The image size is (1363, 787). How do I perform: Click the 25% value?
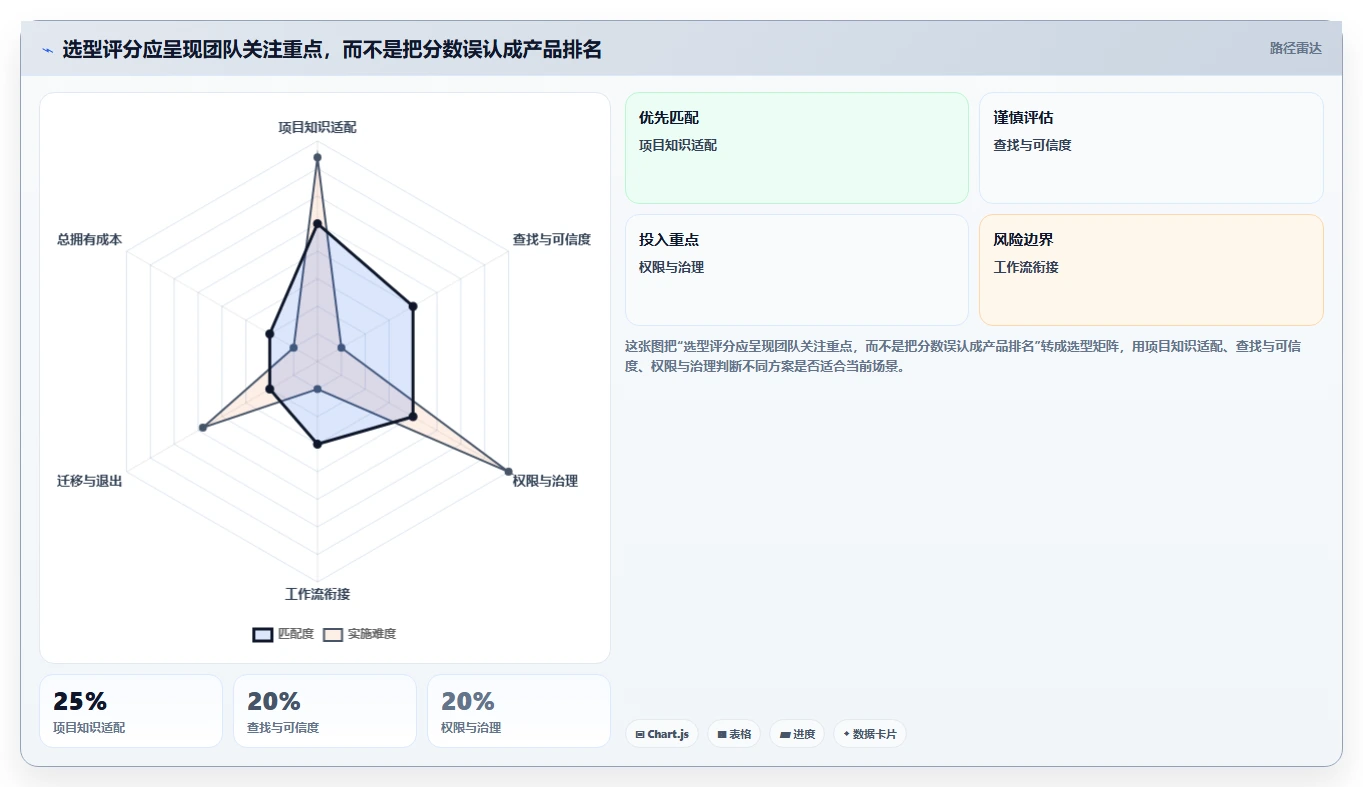[80, 702]
